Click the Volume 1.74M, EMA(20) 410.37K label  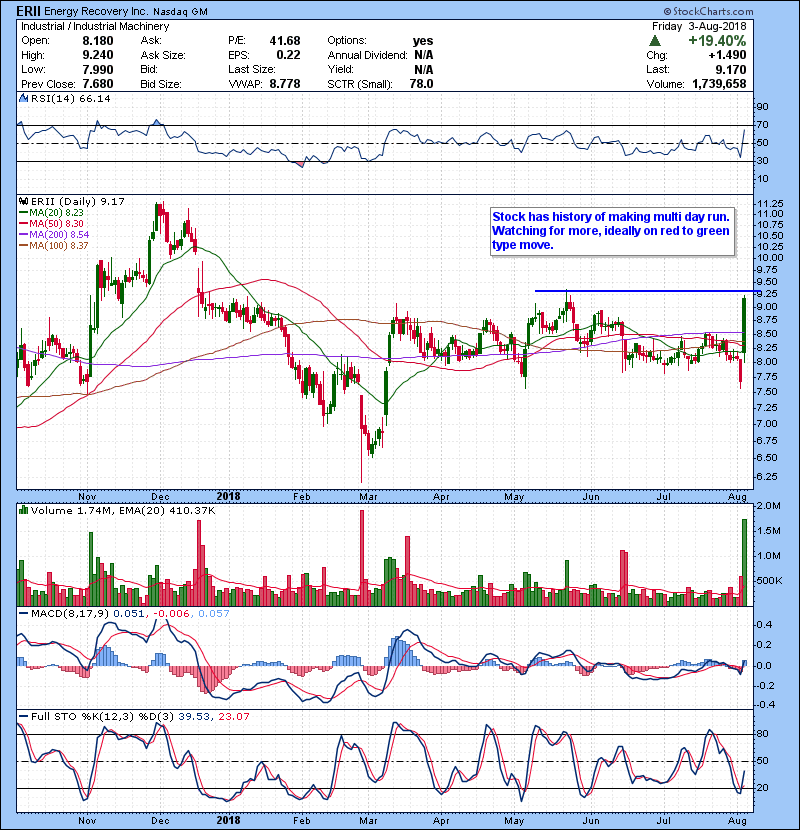[x=123, y=511]
